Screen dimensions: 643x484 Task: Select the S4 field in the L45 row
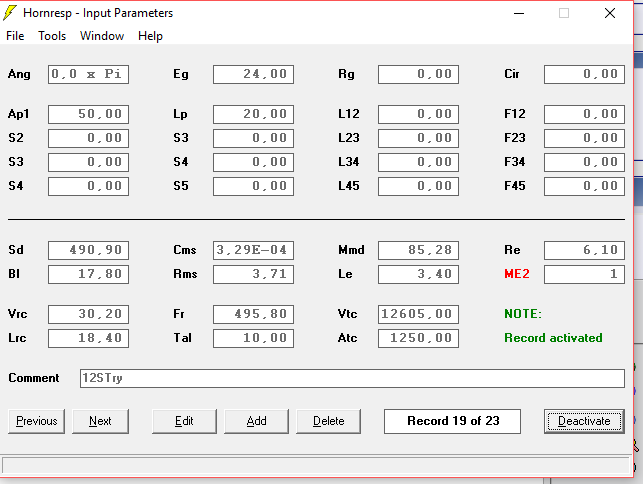pyautogui.click(x=89, y=186)
